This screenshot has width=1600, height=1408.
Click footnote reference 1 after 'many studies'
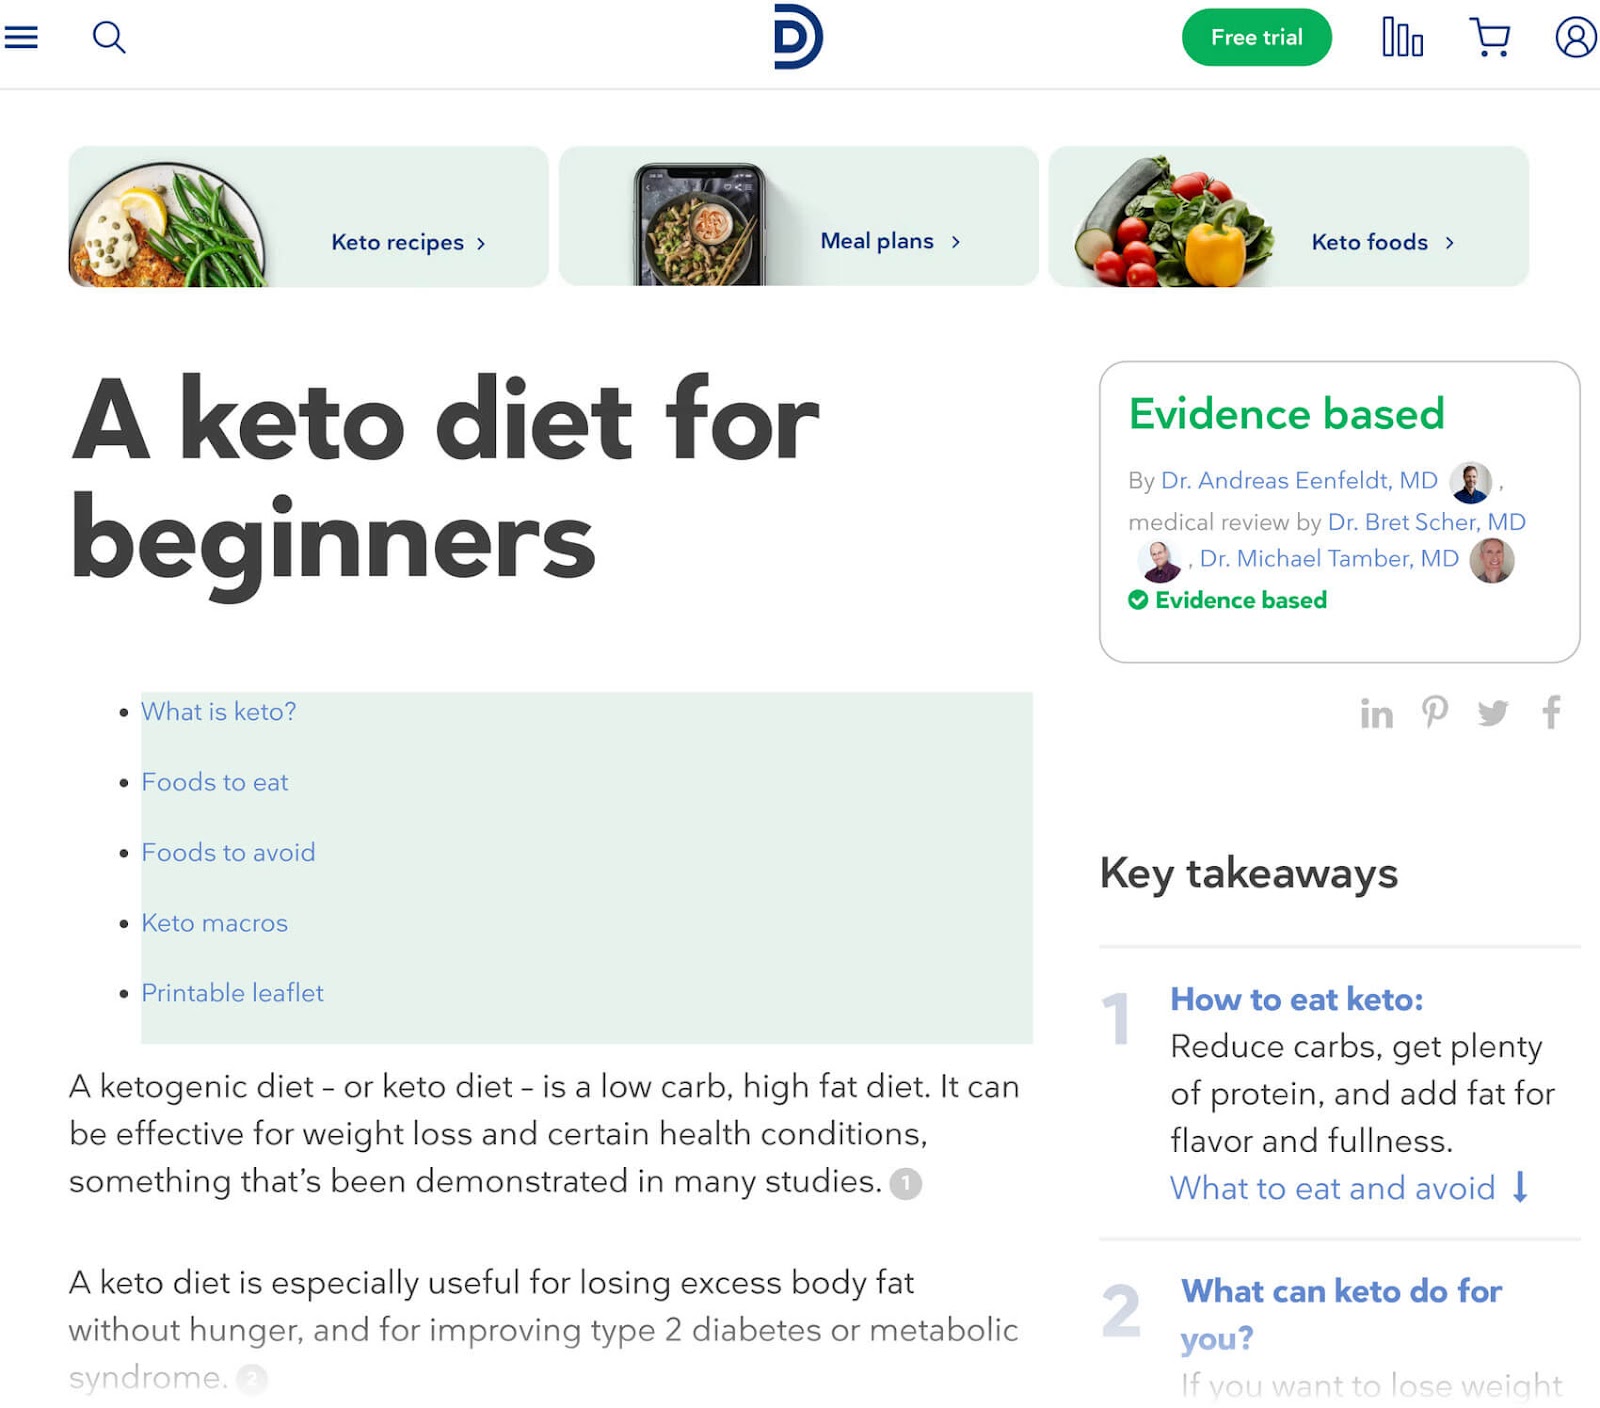pyautogui.click(x=904, y=1181)
